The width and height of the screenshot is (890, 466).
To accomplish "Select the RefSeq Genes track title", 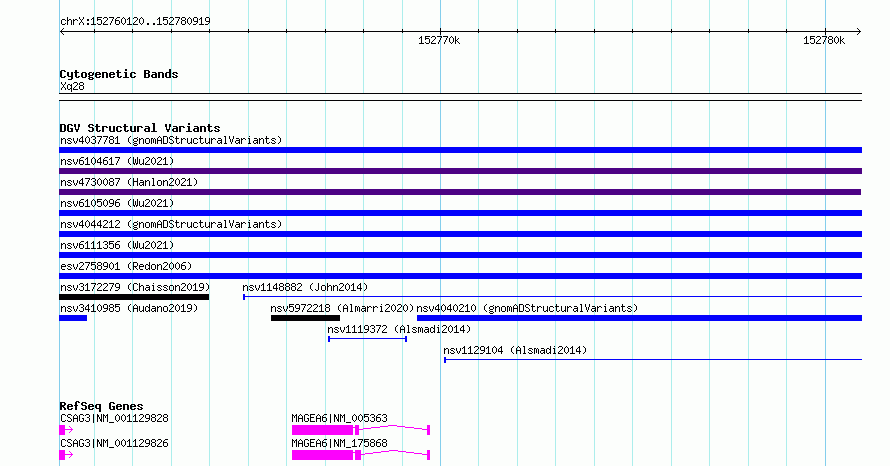I will 101,406.
